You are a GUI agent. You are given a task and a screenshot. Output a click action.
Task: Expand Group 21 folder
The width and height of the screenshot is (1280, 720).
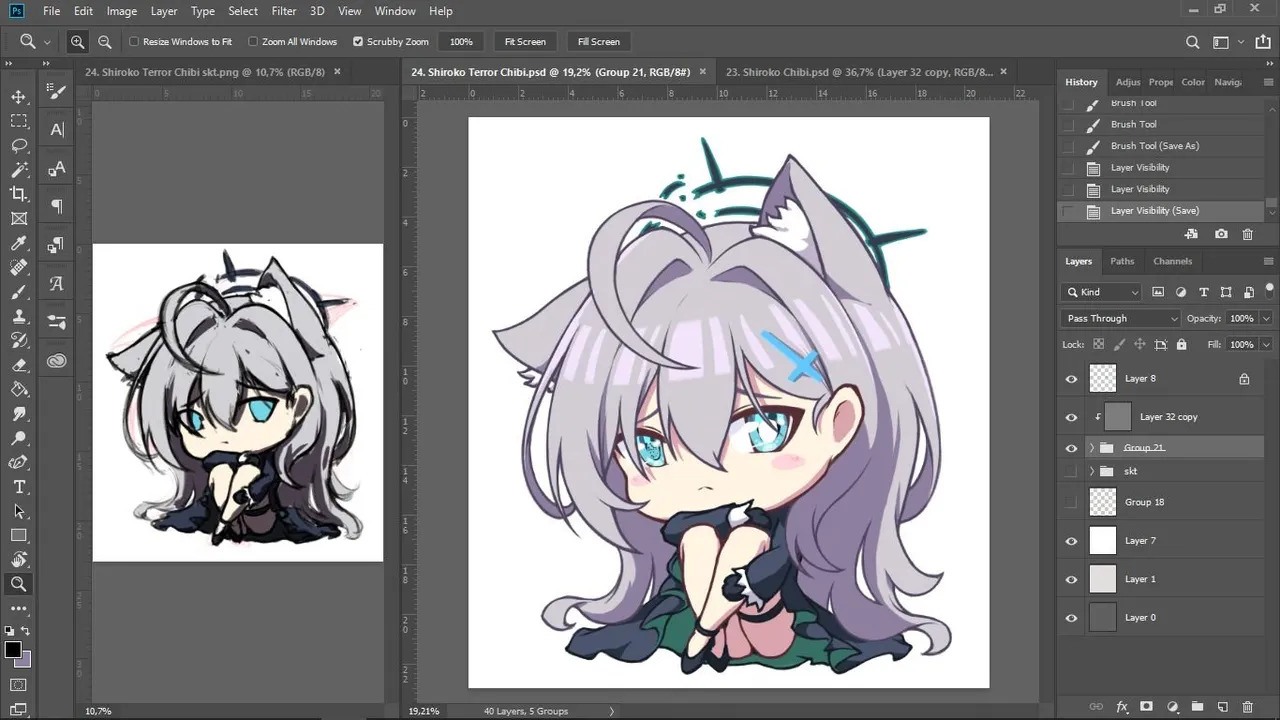1092,448
